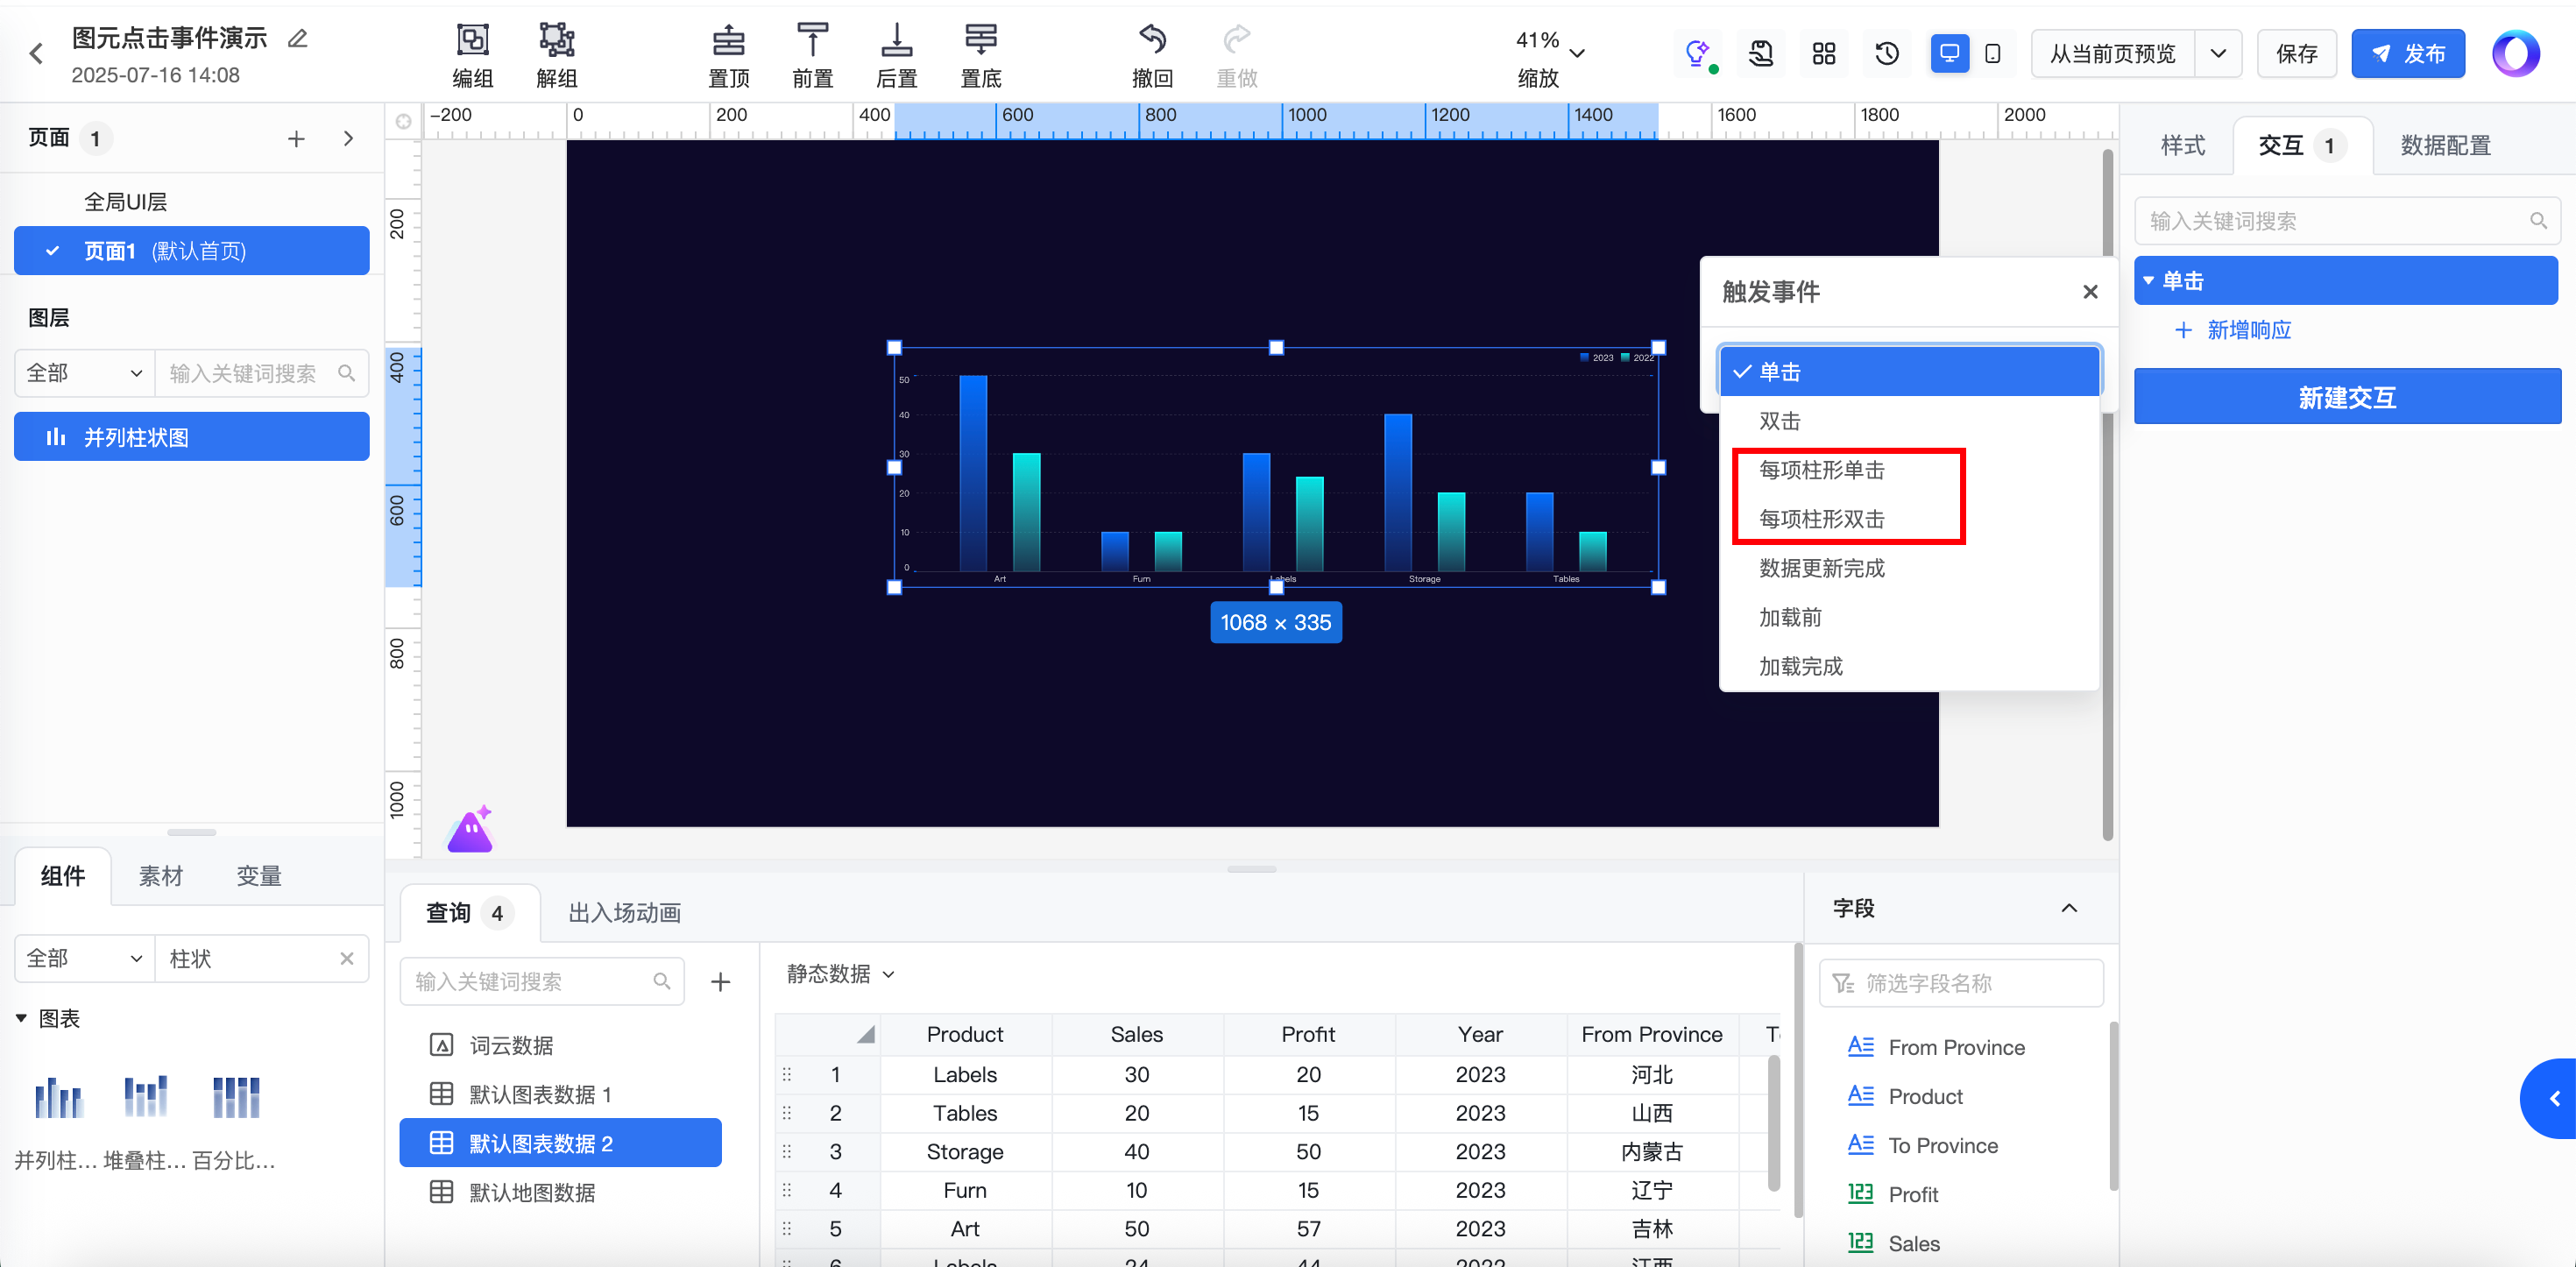Click the 新建交互 button
Viewport: 2576px width, 1267px height.
click(x=2346, y=398)
